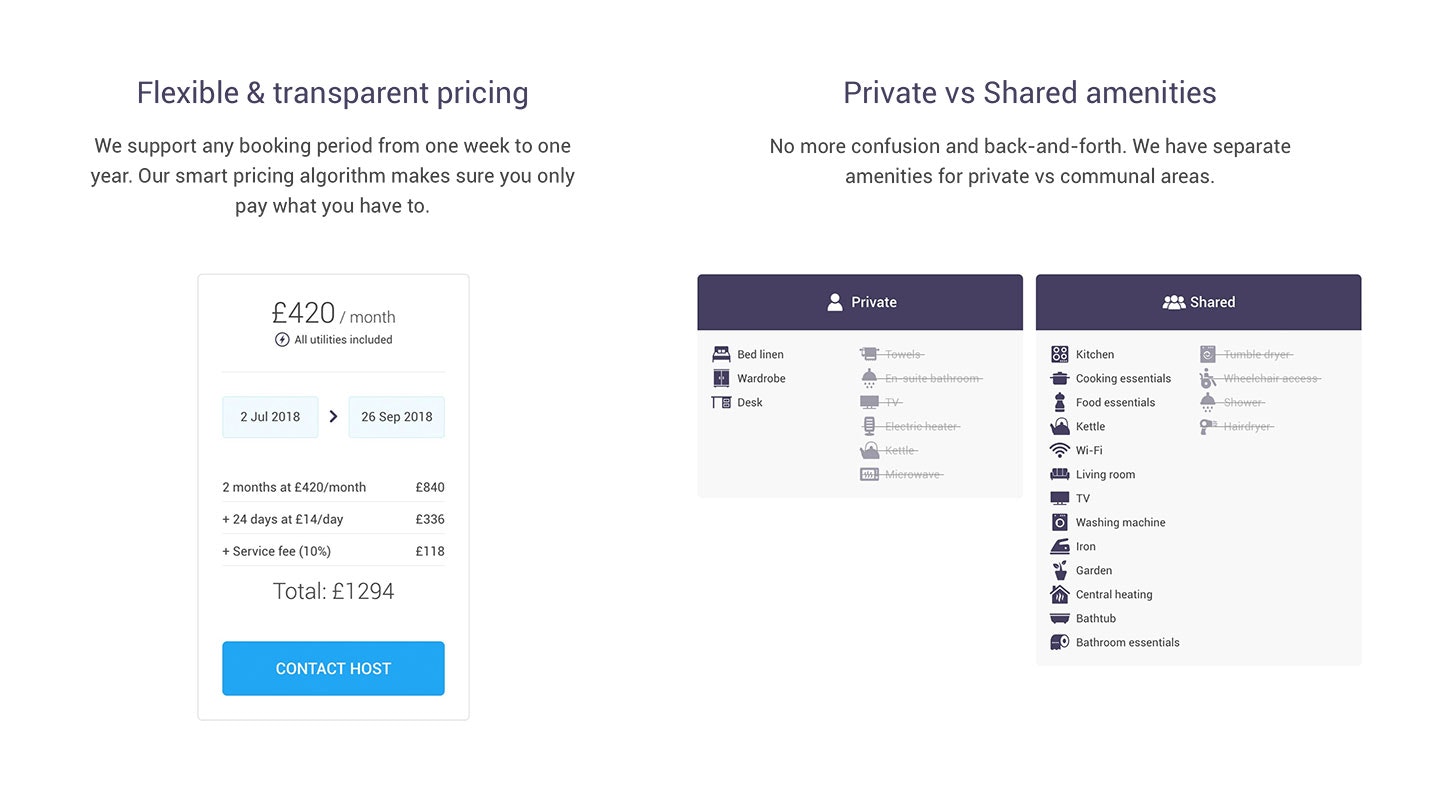1440x800 pixels.
Task: Click the crossed-out Wheelchair access item
Action: click(1271, 378)
